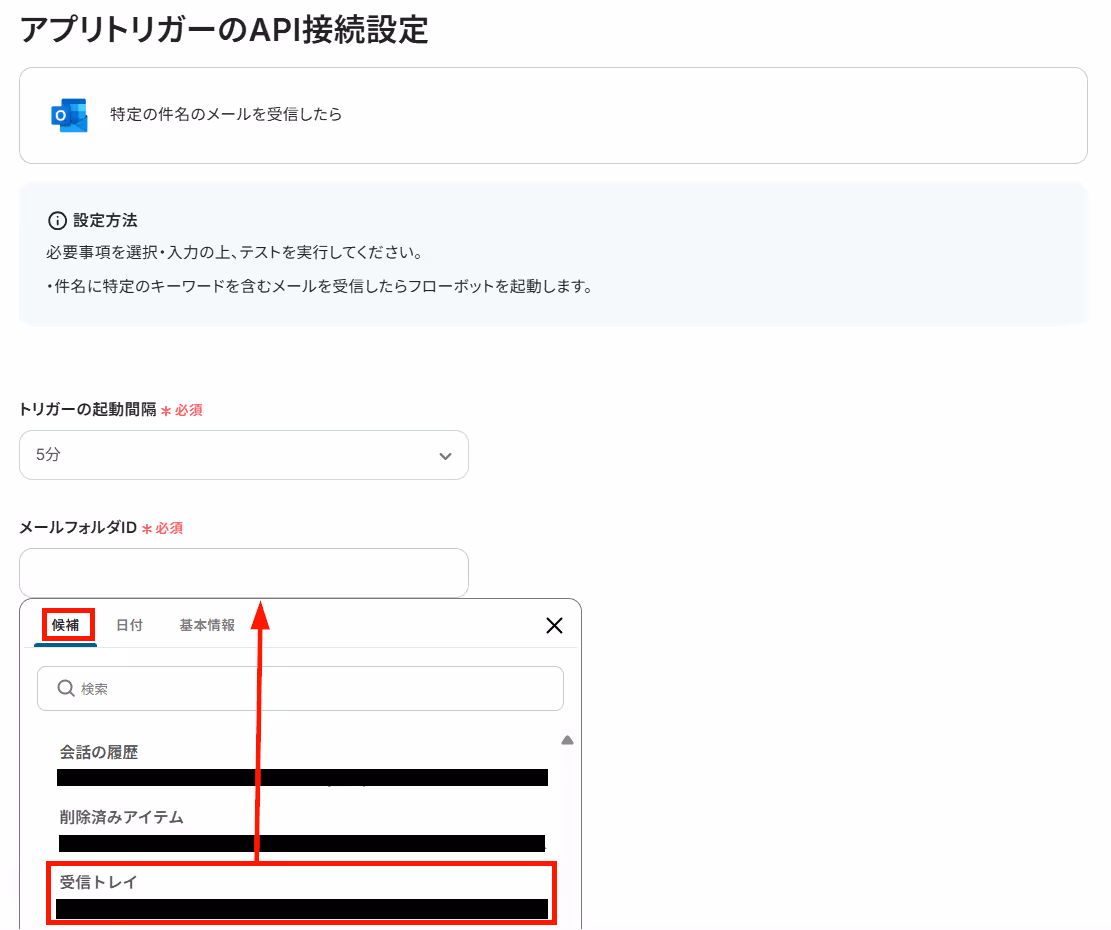This screenshot has height=930, width=1111.
Task: Click the info icon beside 設定方法
Action: click(x=57, y=221)
